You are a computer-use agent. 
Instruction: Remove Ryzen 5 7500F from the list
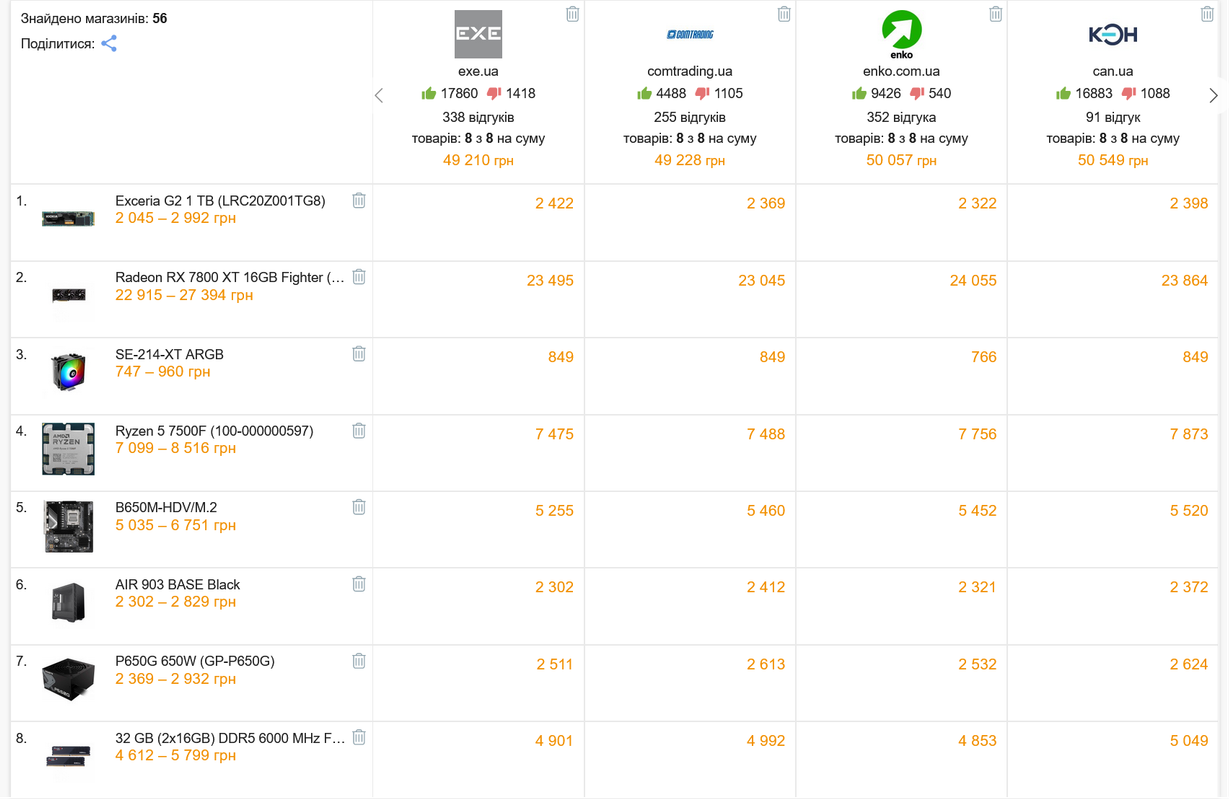(x=359, y=430)
